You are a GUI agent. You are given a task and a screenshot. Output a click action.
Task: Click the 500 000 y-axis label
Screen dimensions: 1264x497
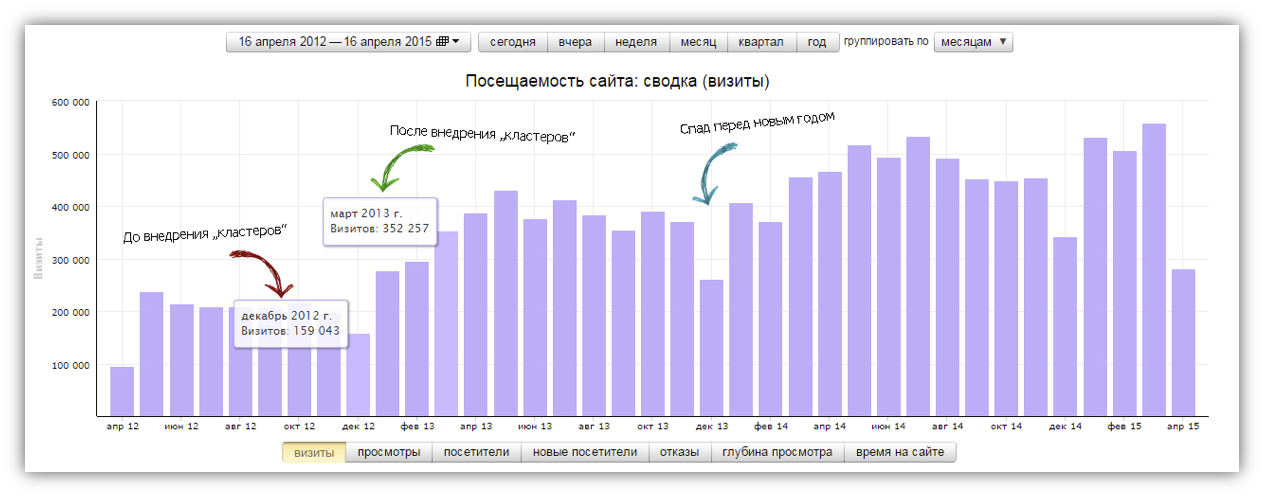pos(69,155)
